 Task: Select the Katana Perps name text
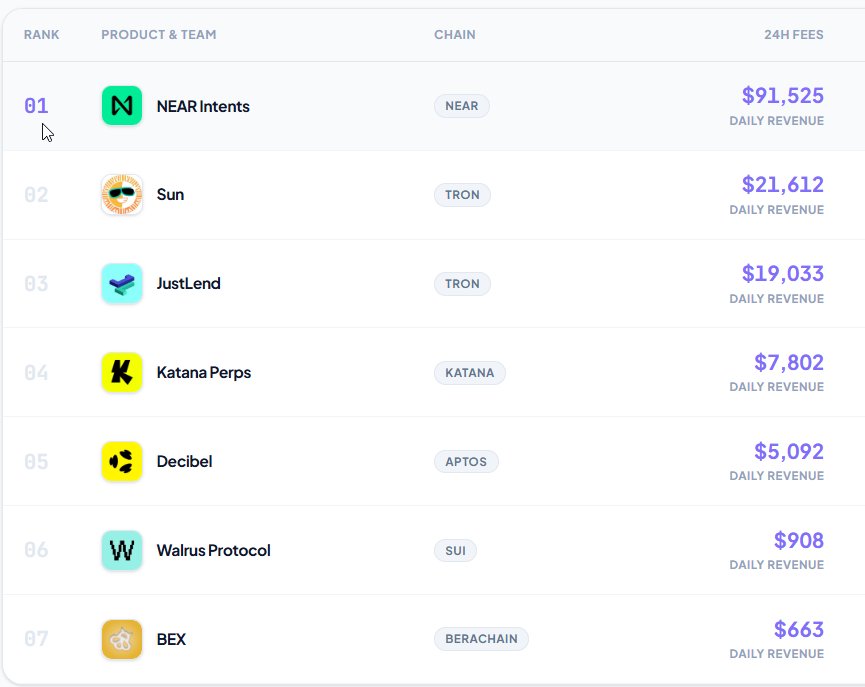pyautogui.click(x=204, y=373)
